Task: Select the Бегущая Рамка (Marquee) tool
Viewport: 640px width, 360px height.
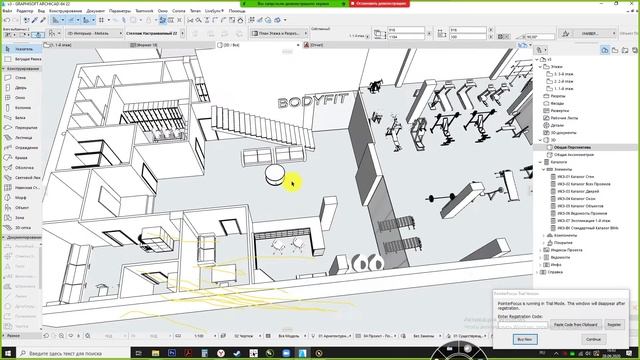Action: point(22,59)
